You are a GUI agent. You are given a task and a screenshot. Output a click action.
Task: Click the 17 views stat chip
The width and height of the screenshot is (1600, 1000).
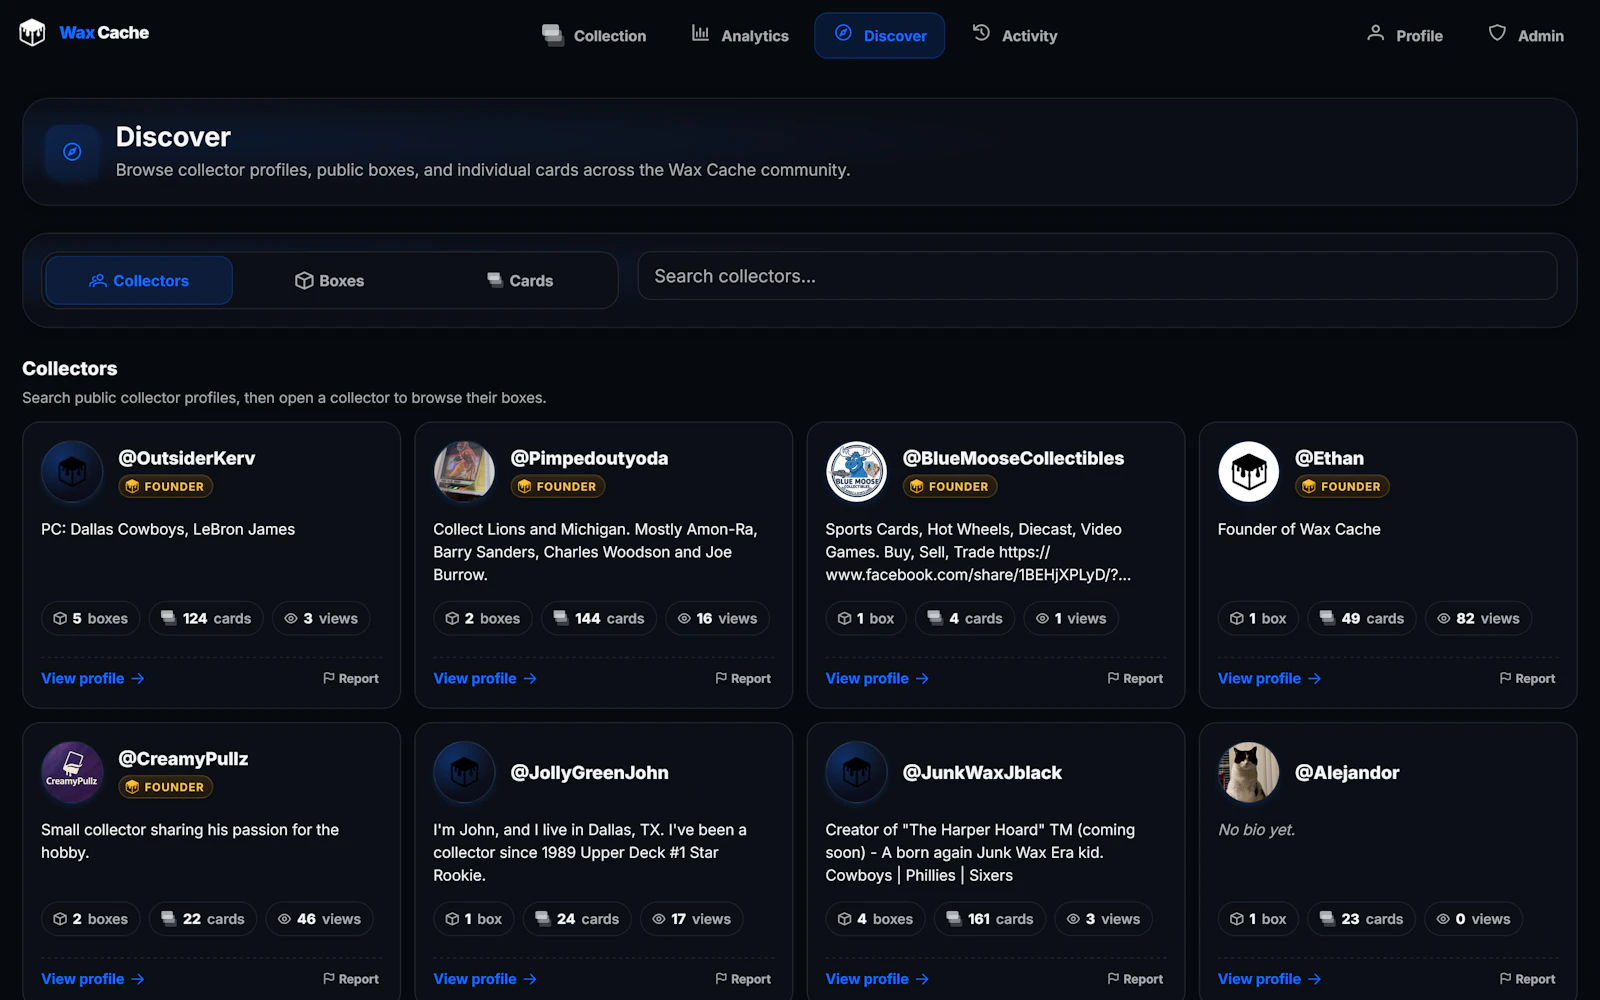[691, 919]
